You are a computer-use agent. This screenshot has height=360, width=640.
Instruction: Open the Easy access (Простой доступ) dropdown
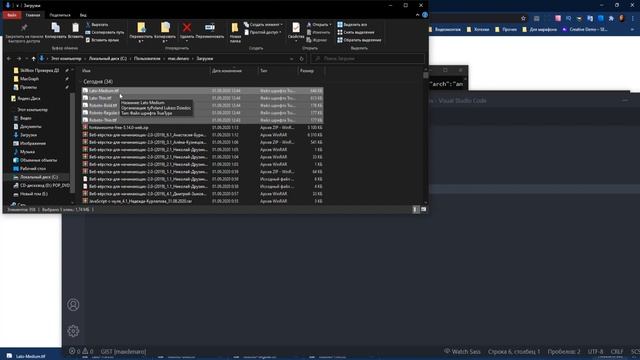pyautogui.click(x=262, y=32)
